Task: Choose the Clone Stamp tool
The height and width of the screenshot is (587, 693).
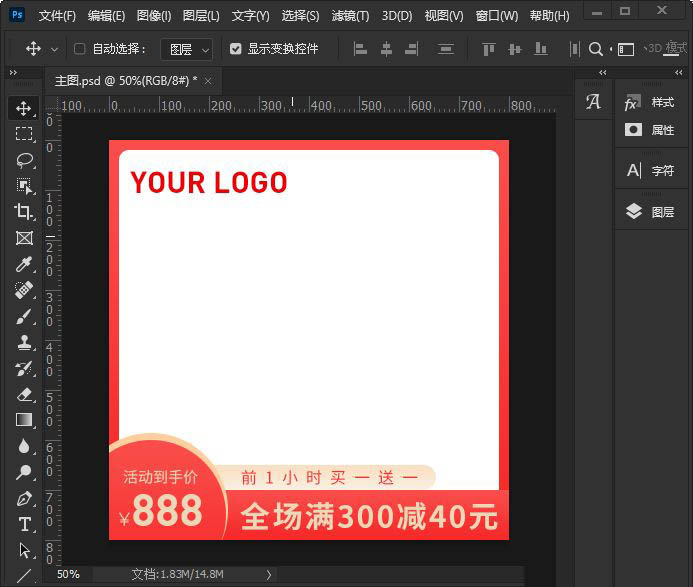Action: 24,342
